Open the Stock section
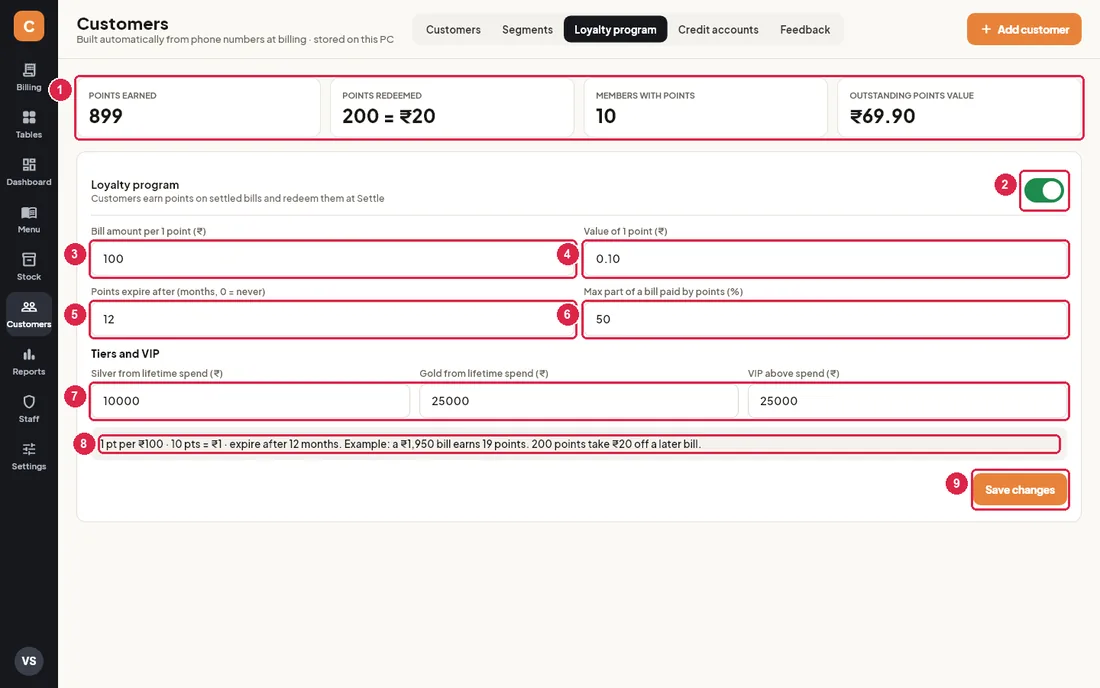Viewport: 1100px width, 688px height. 29,267
